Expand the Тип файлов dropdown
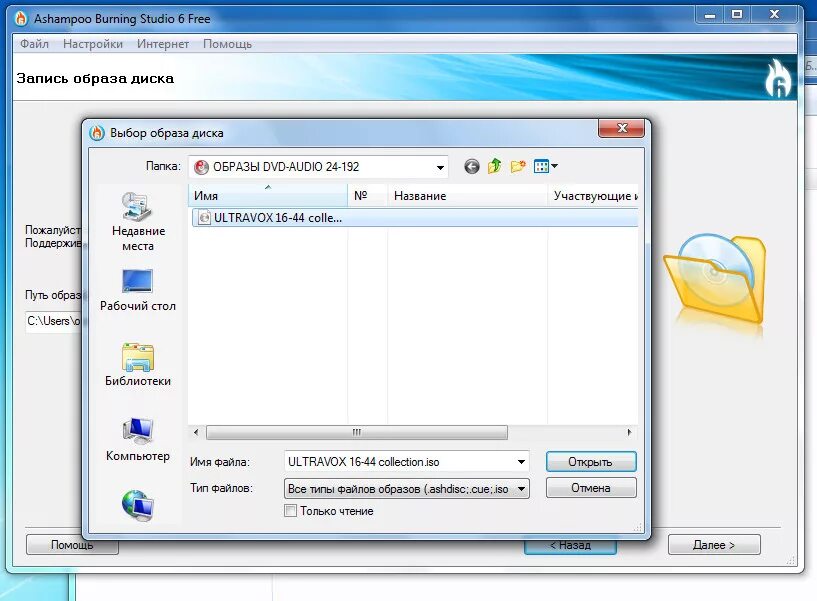The width and height of the screenshot is (817, 601). click(521, 489)
